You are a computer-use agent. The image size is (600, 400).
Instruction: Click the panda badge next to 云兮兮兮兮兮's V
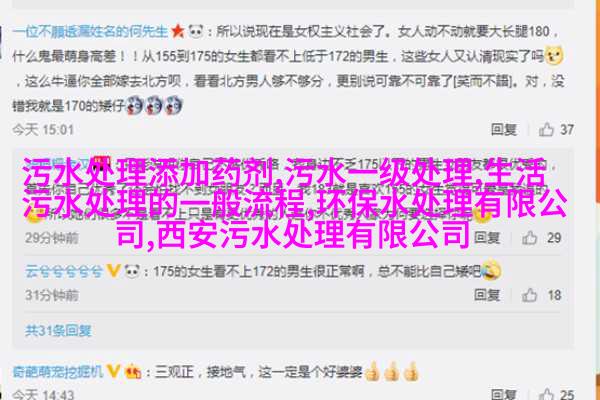click(x=132, y=271)
